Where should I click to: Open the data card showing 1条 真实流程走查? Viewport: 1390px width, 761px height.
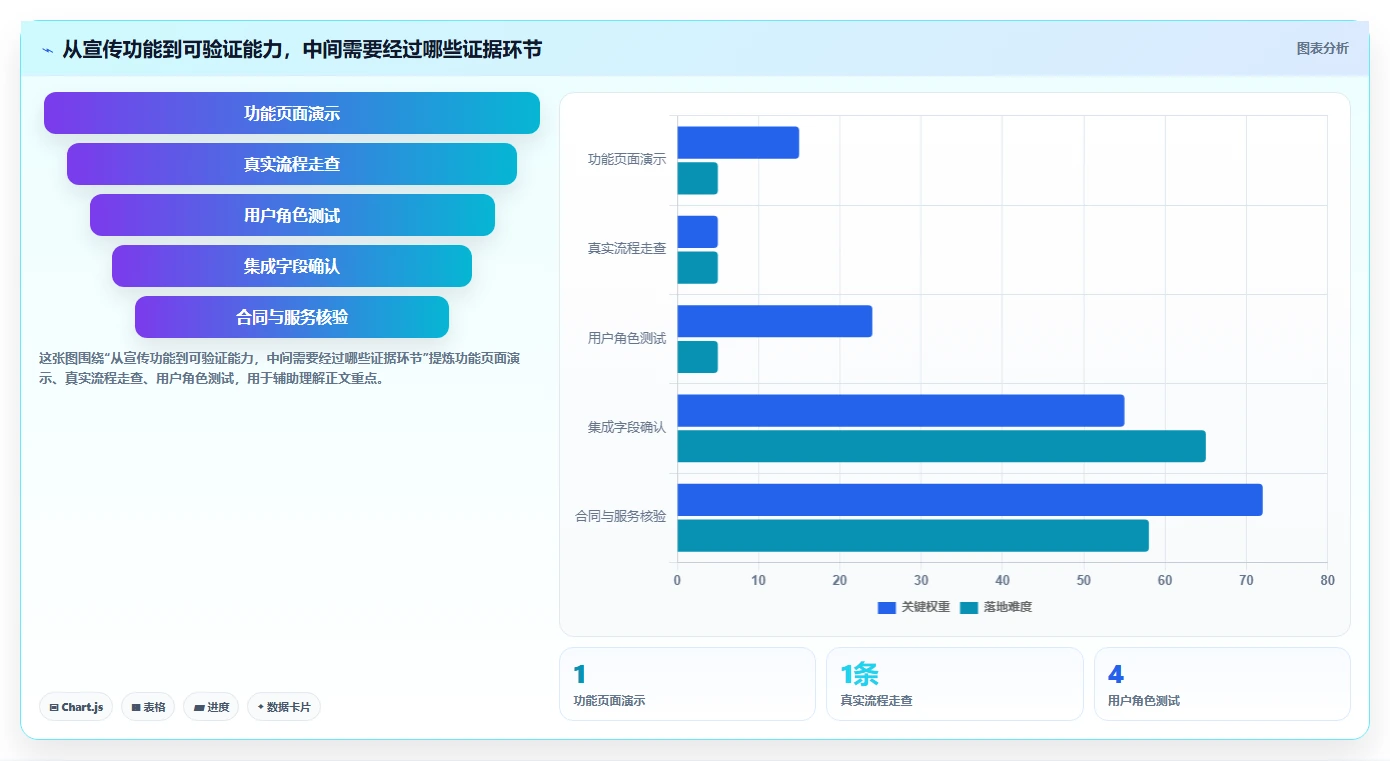click(x=955, y=684)
